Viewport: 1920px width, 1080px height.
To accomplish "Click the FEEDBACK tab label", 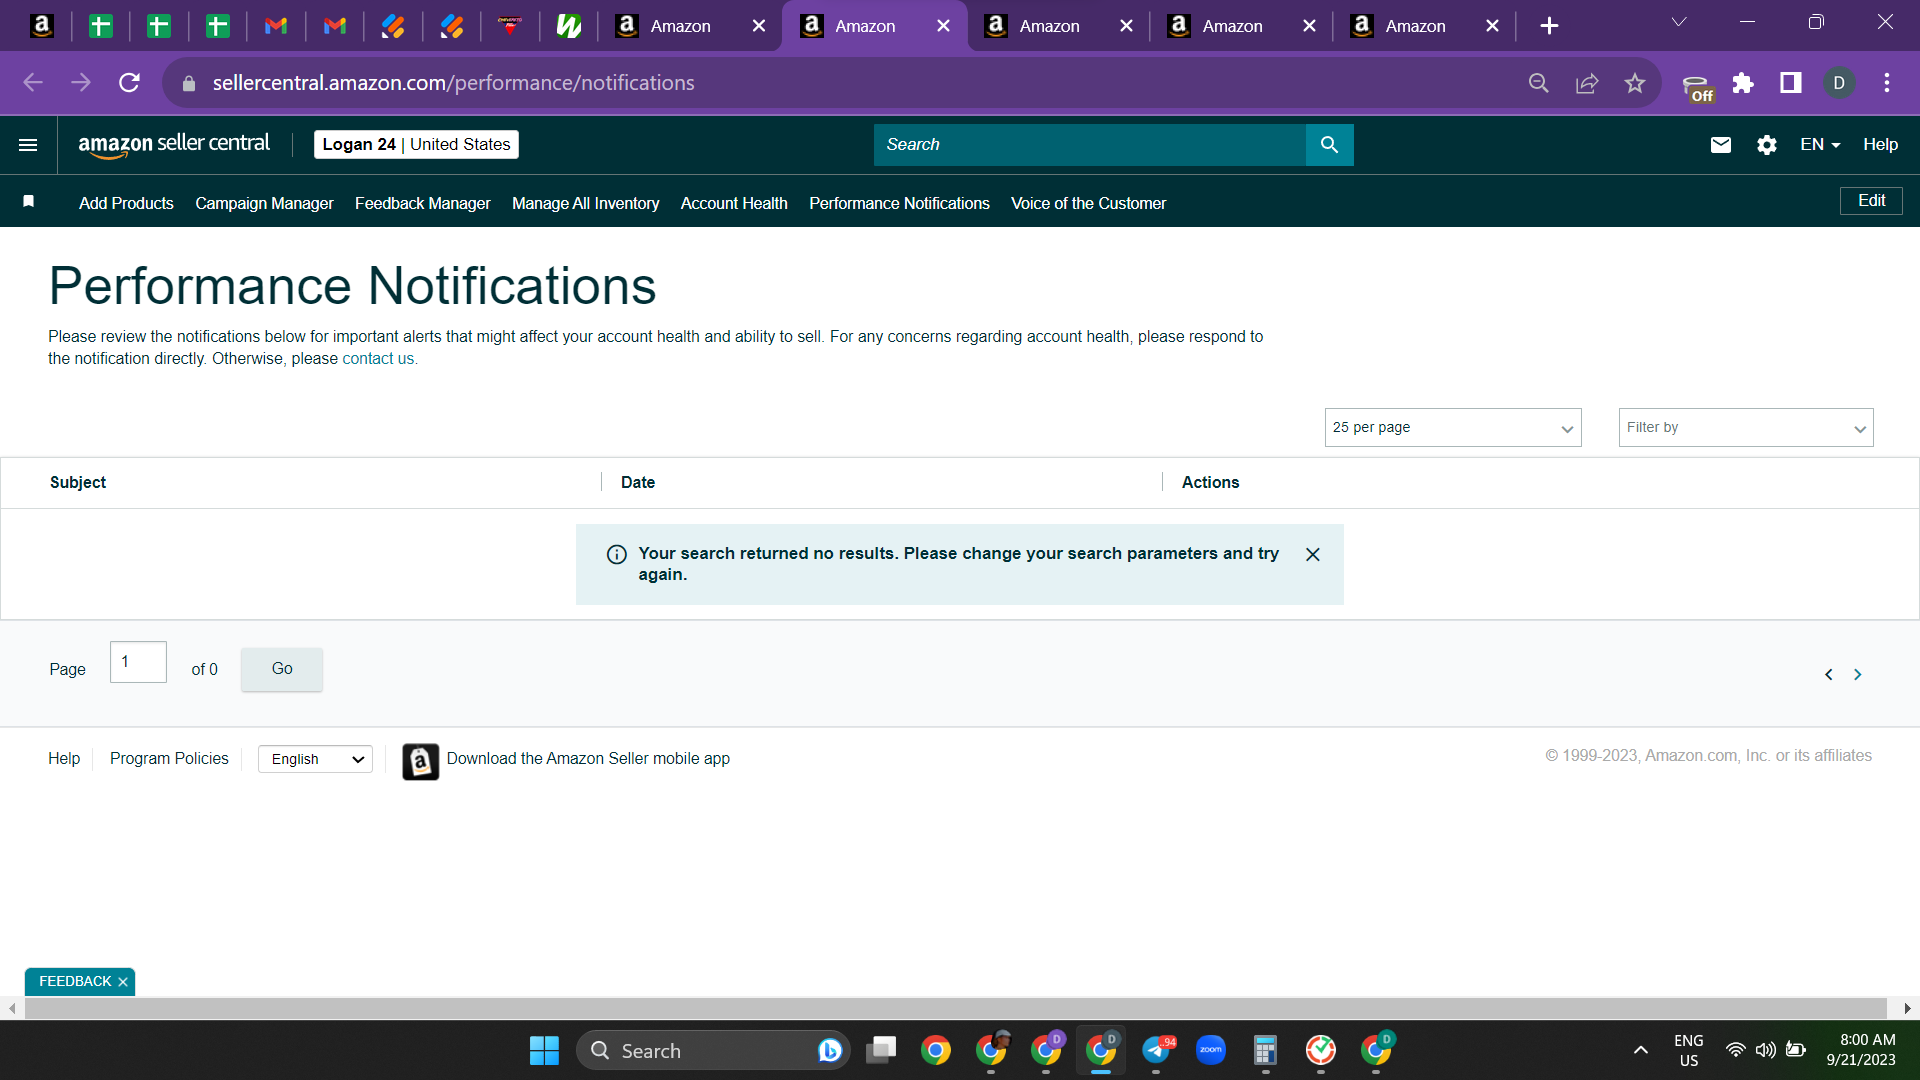I will pos(75,982).
